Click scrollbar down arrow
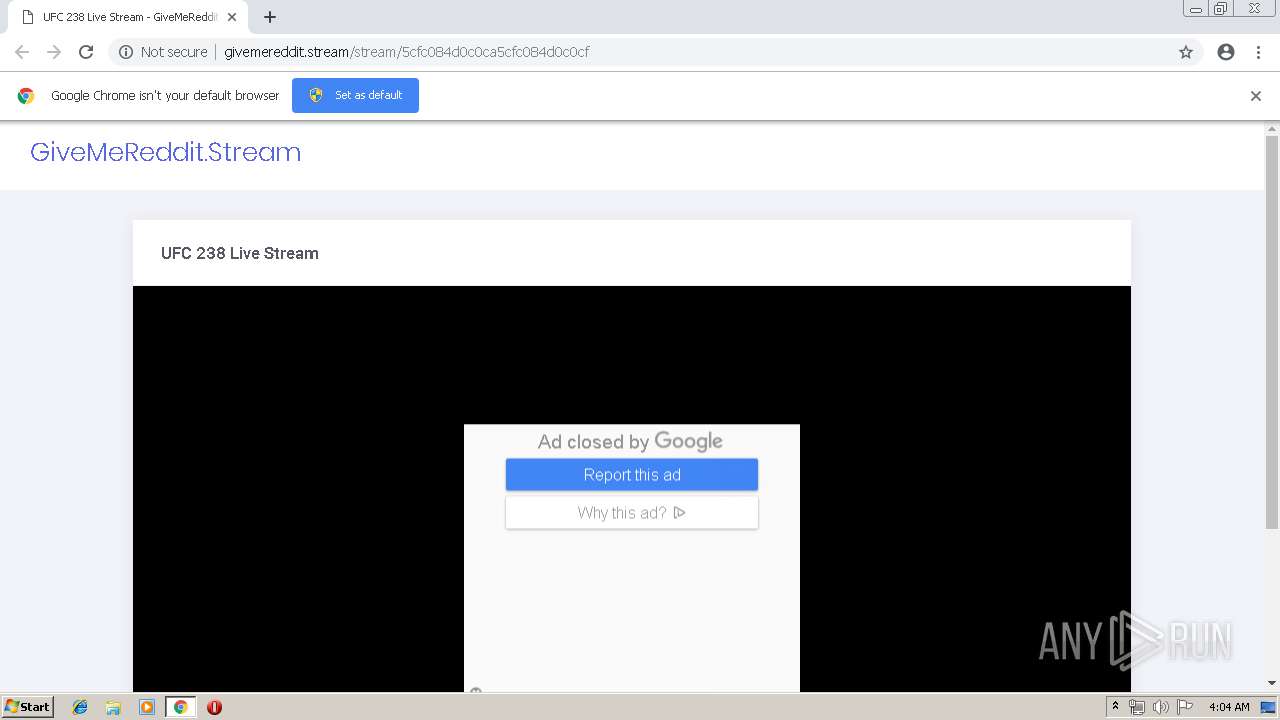1280x720 pixels. [1272, 683]
